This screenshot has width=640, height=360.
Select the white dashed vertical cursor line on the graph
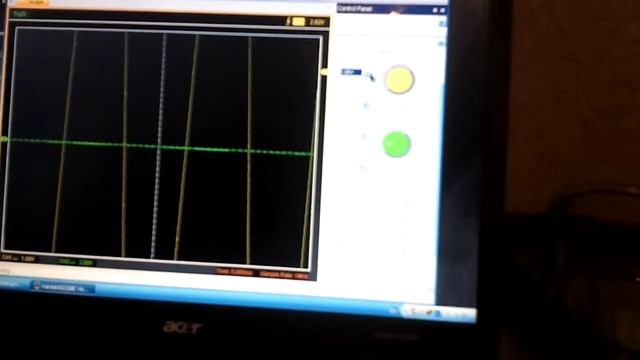click(159, 146)
